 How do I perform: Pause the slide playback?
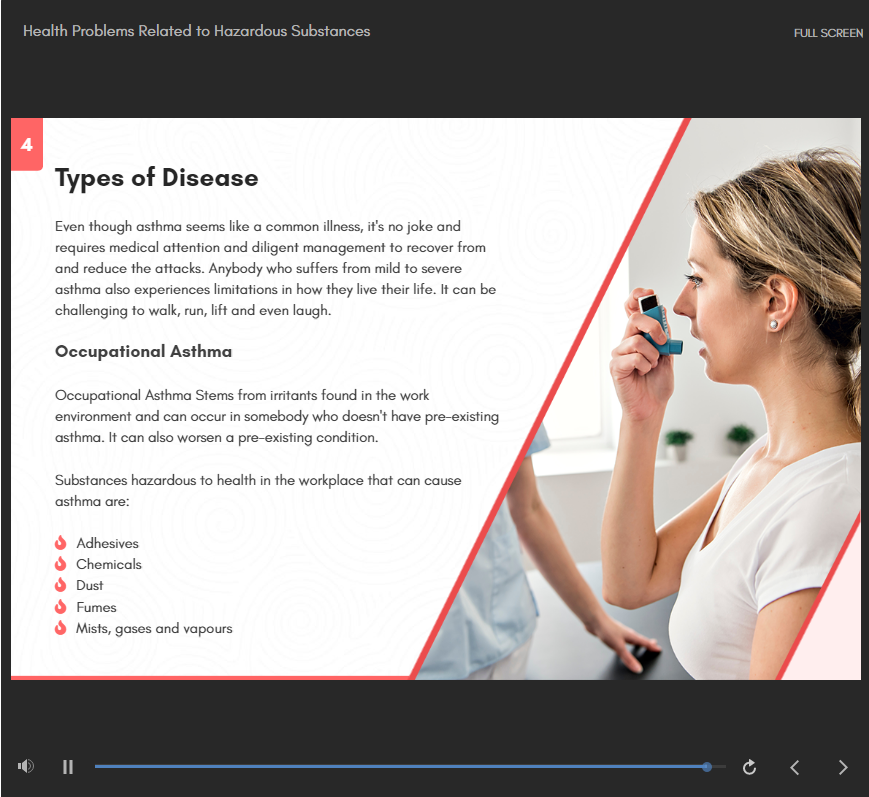tap(68, 767)
